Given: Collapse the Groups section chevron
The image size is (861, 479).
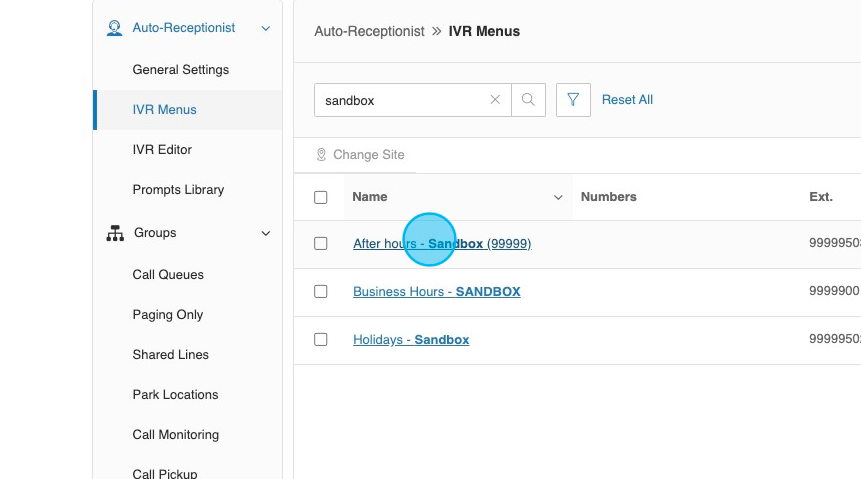Looking at the screenshot, I should tap(266, 233).
